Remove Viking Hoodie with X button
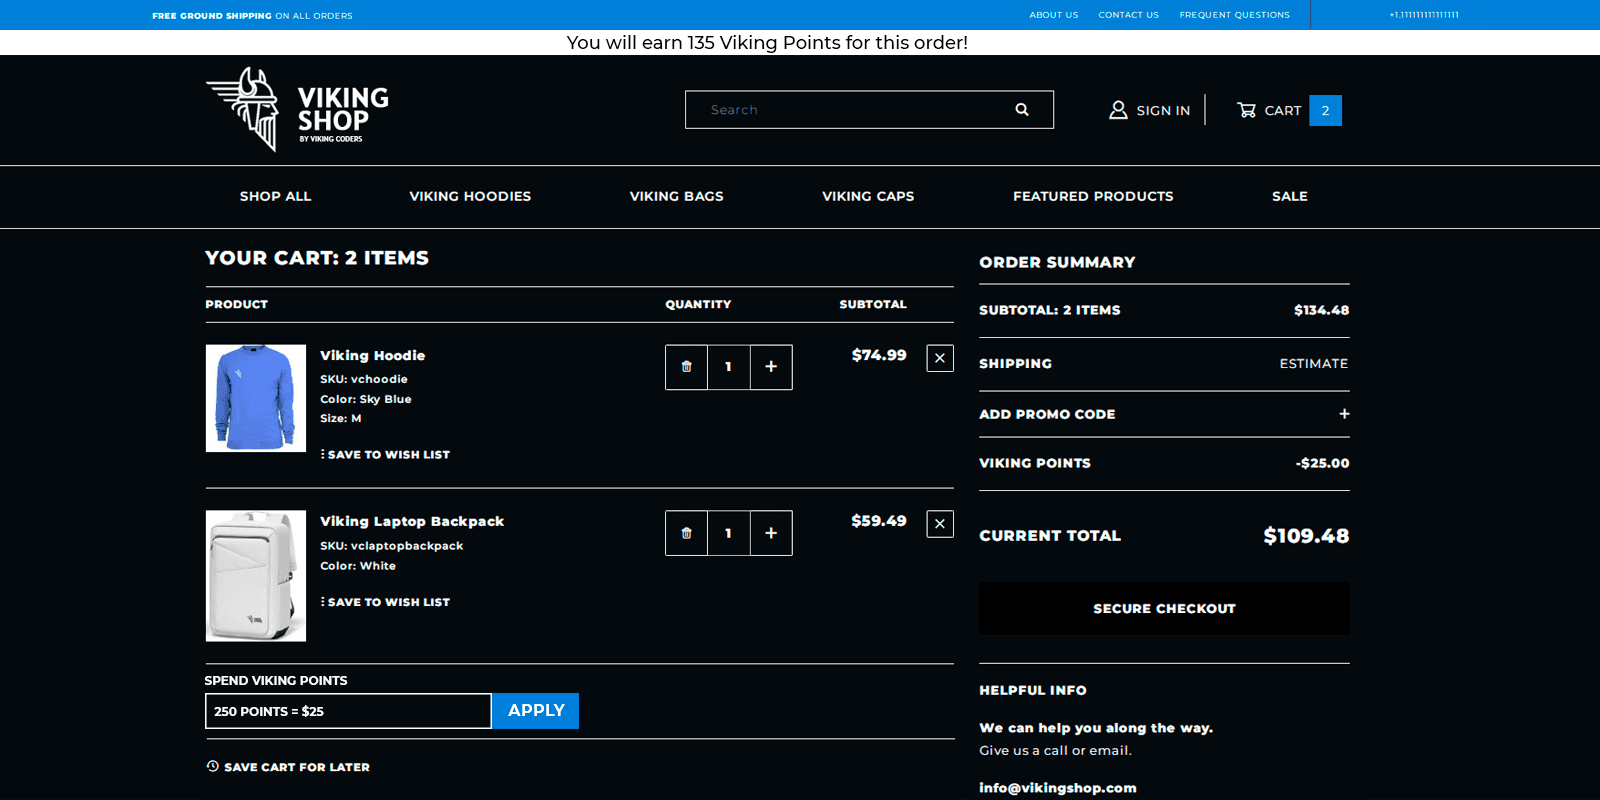The height and width of the screenshot is (800, 1600). 940,358
